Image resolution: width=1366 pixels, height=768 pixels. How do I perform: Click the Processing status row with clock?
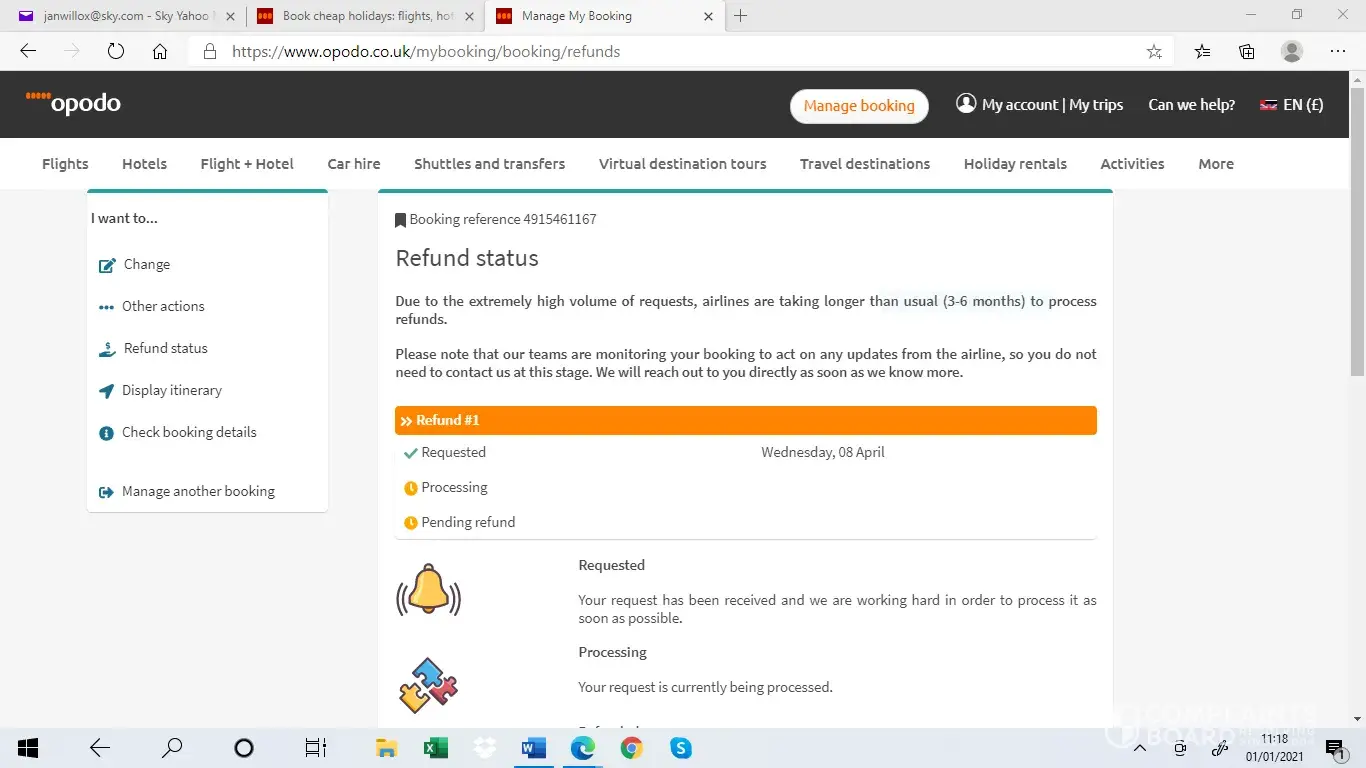coord(746,487)
